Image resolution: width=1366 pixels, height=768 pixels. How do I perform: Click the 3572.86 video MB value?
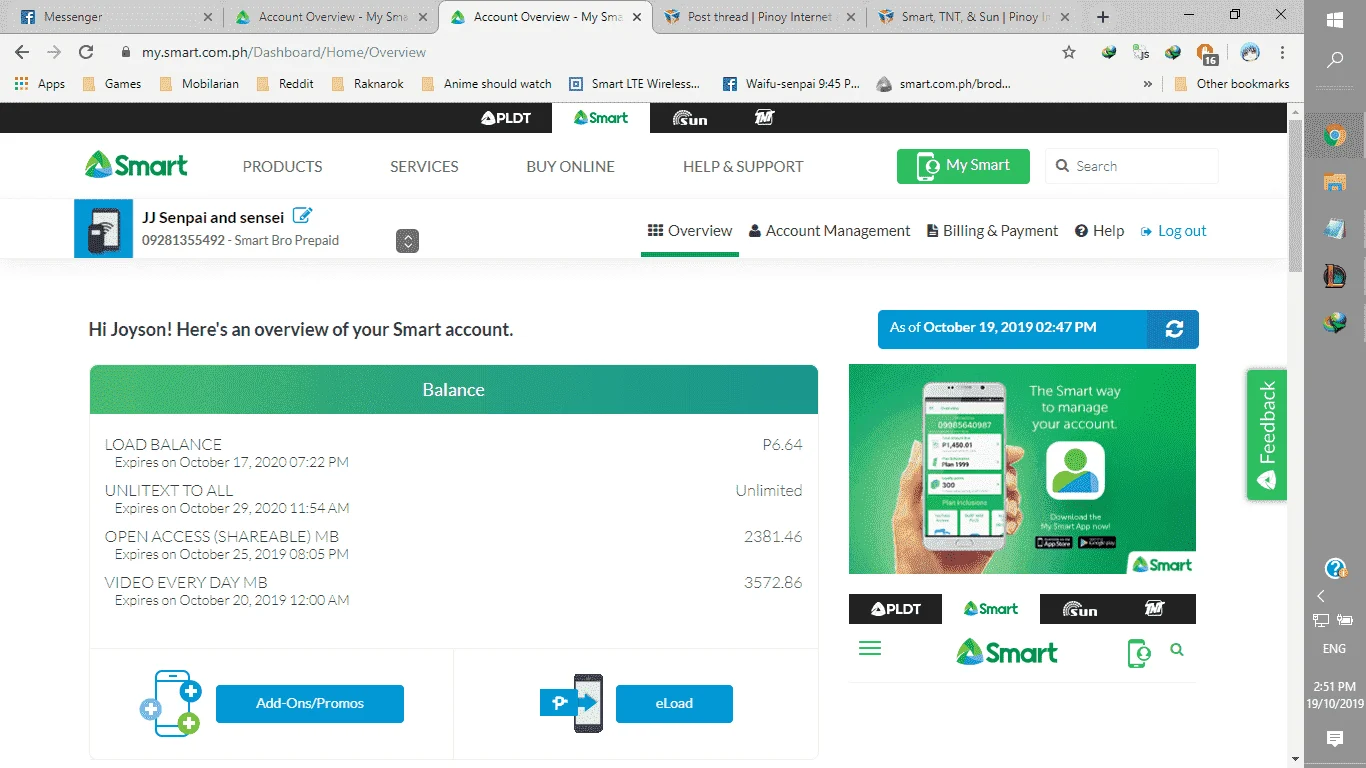point(773,583)
